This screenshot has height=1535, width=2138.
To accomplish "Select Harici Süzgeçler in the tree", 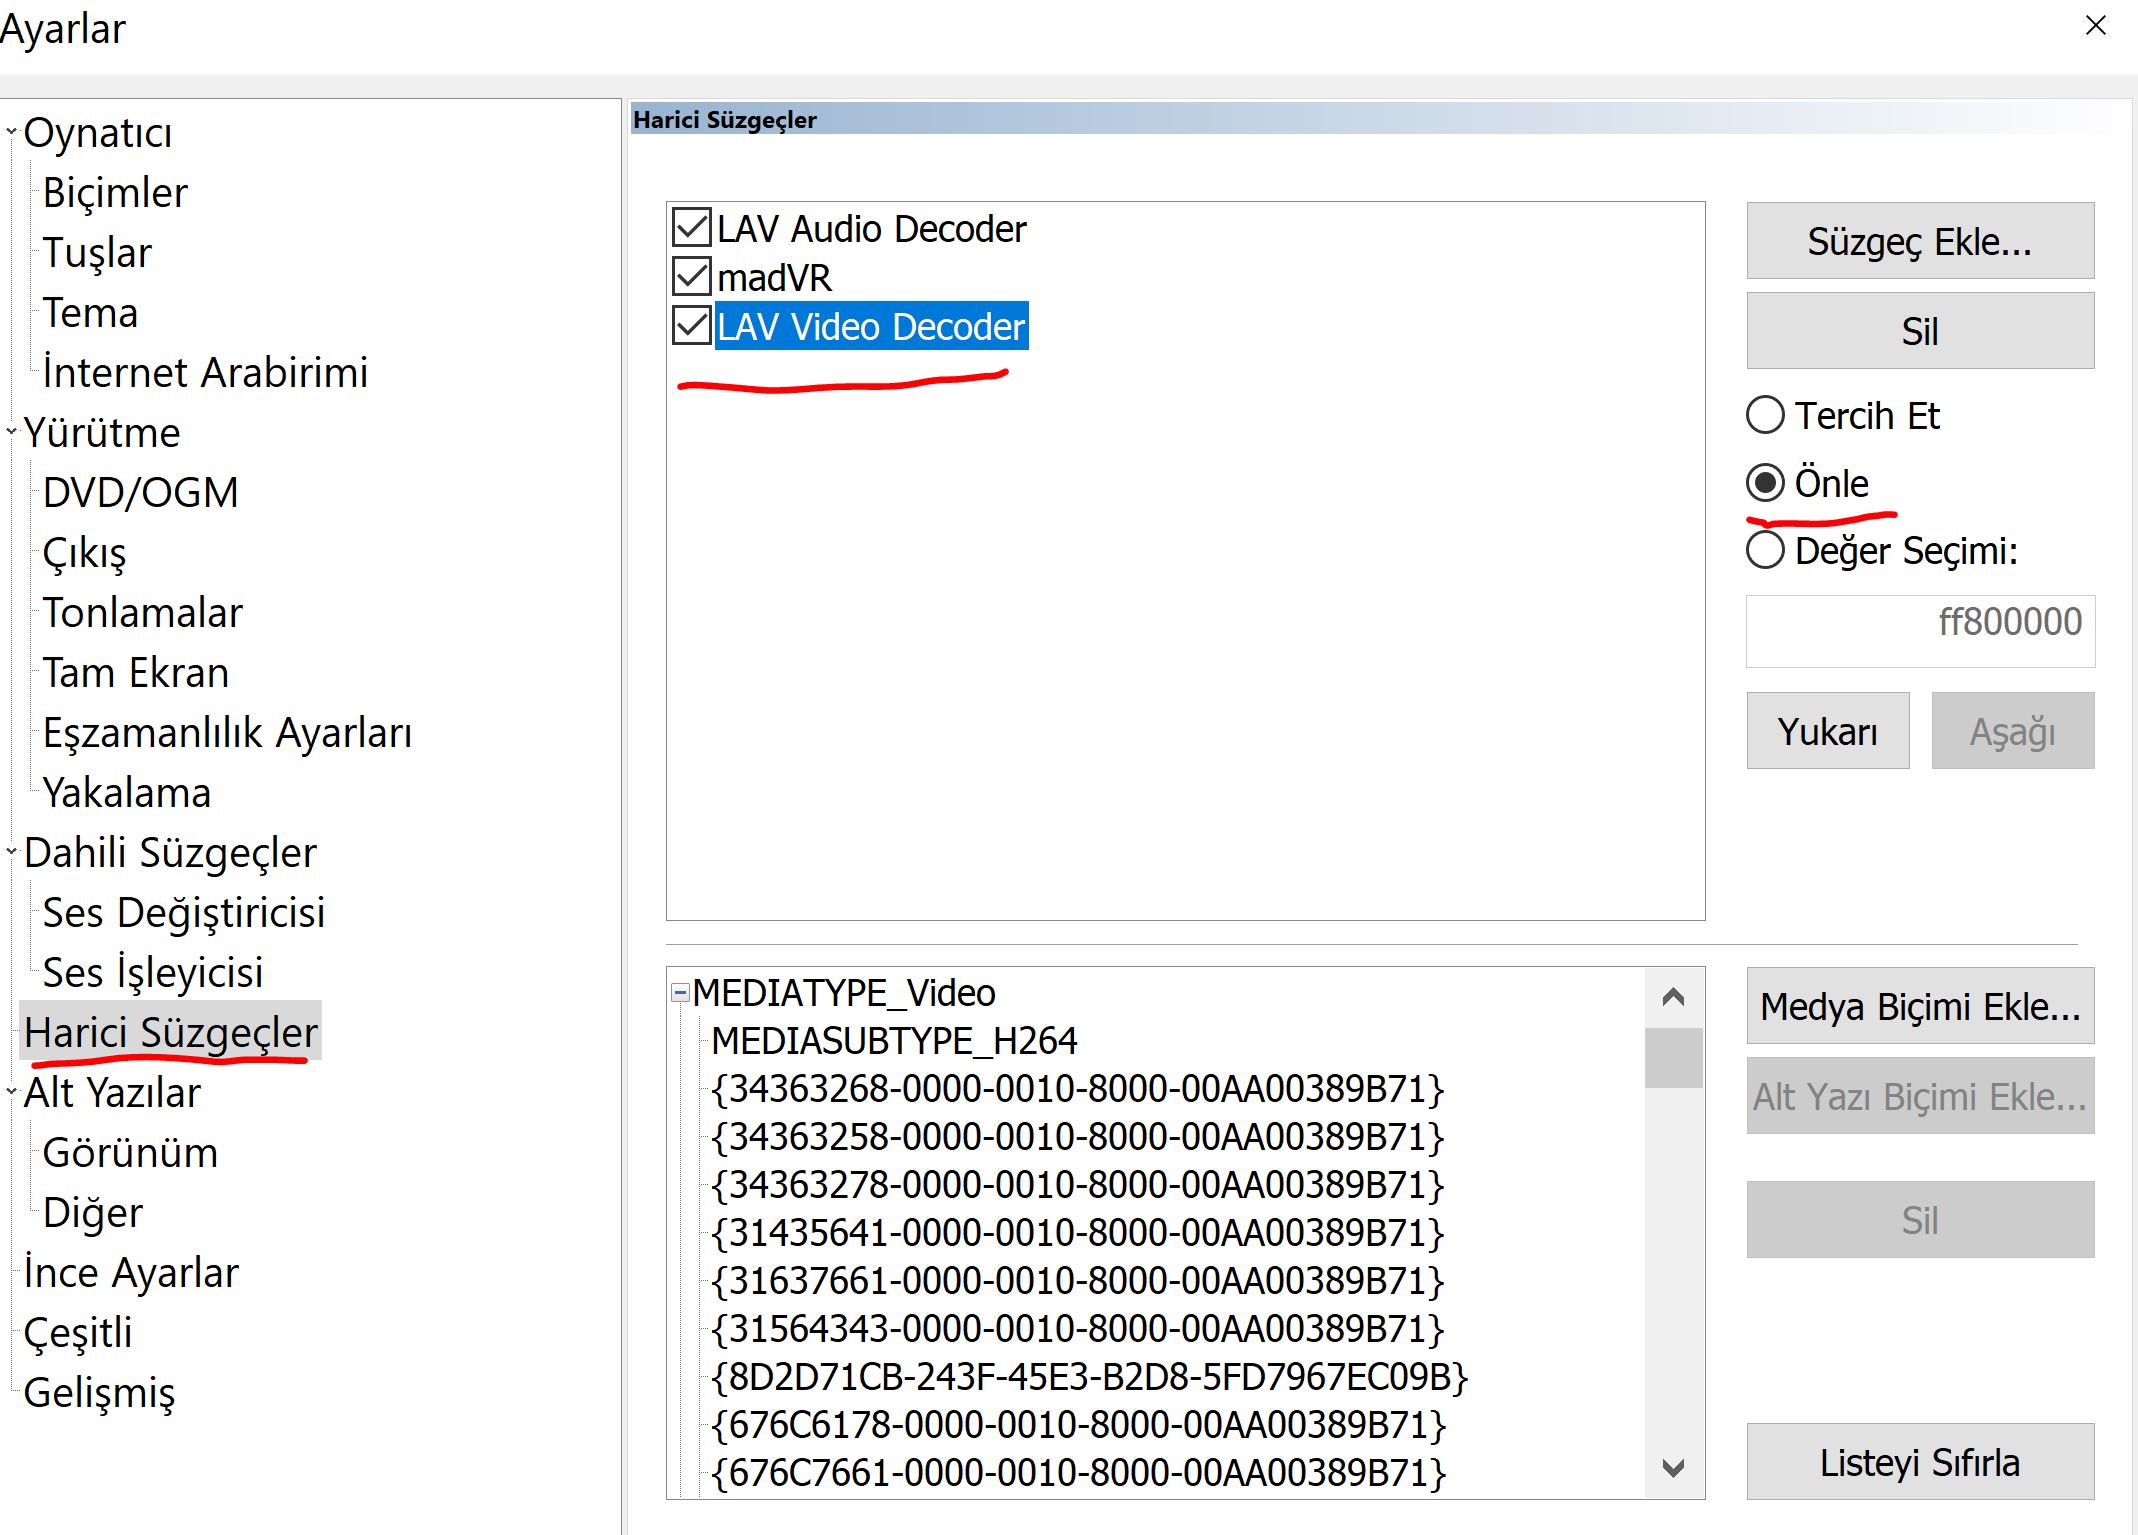I will tap(171, 1032).
